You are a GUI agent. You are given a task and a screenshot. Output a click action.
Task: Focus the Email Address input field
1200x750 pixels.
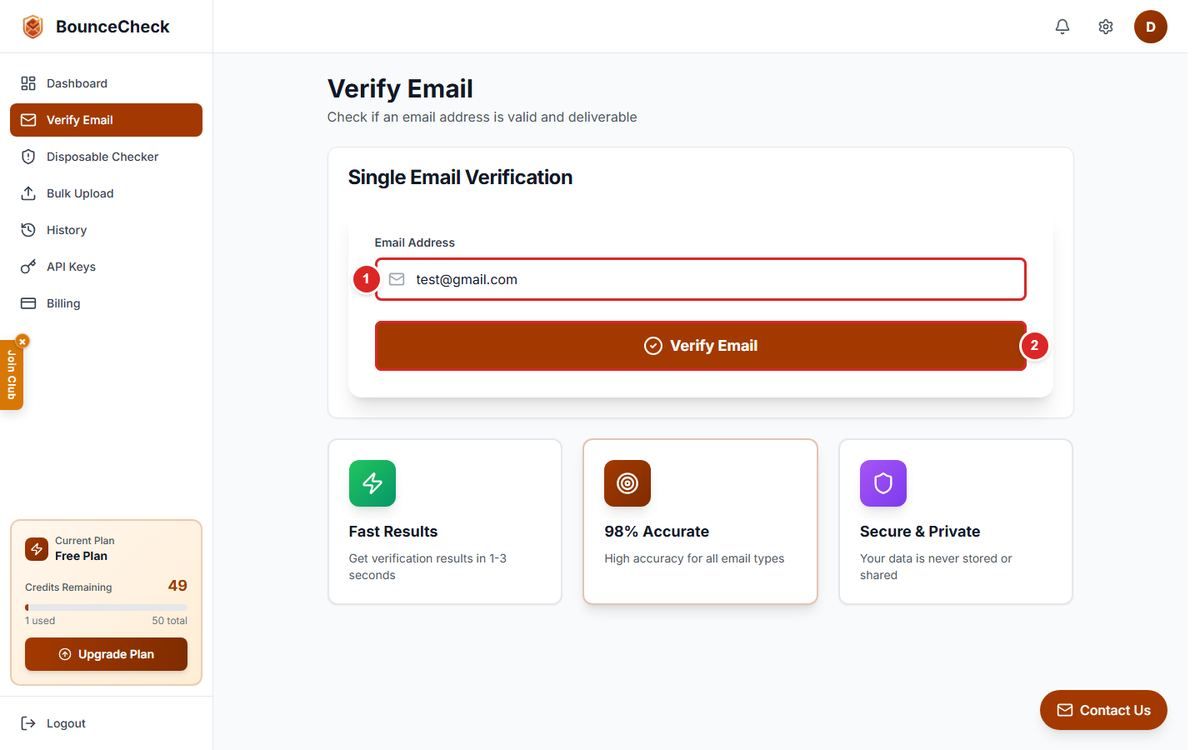[x=700, y=279]
